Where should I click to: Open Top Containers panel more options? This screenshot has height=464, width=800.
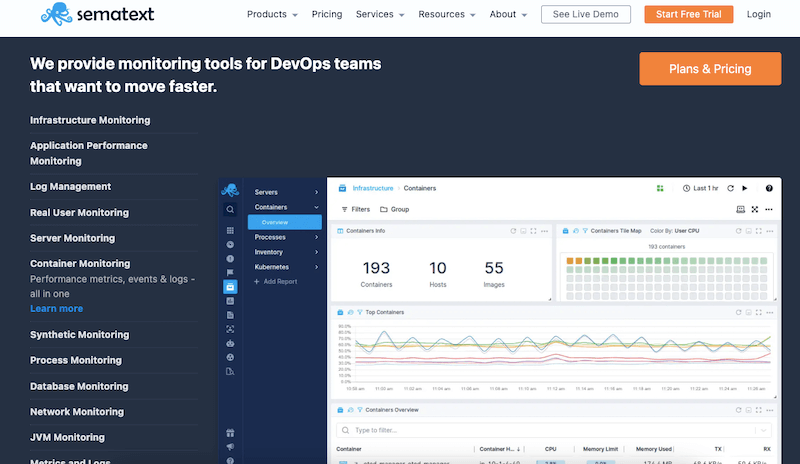tap(770, 312)
